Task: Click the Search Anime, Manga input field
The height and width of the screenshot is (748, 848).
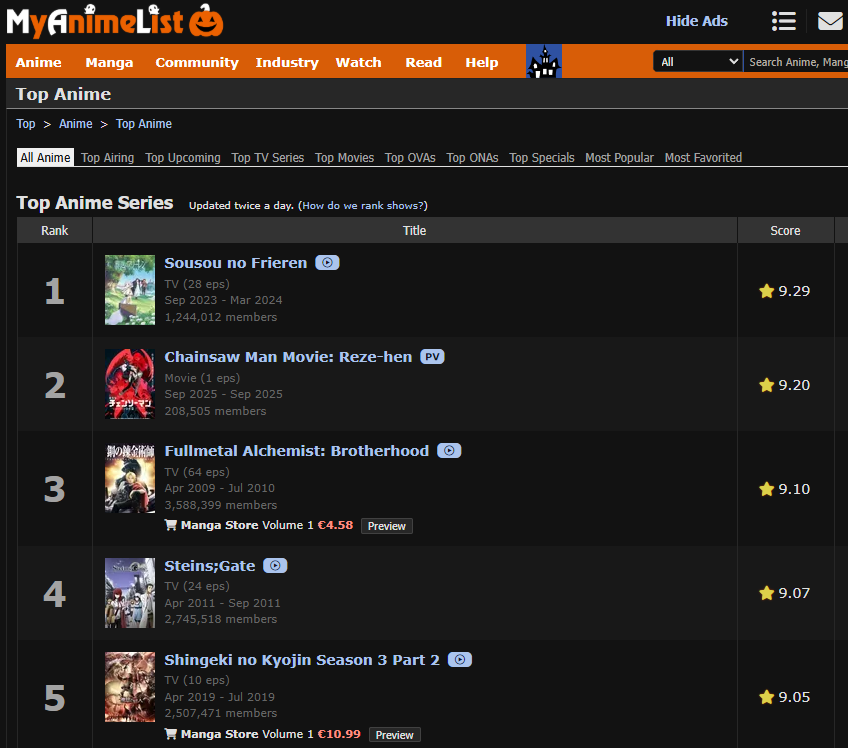Action: 796,62
